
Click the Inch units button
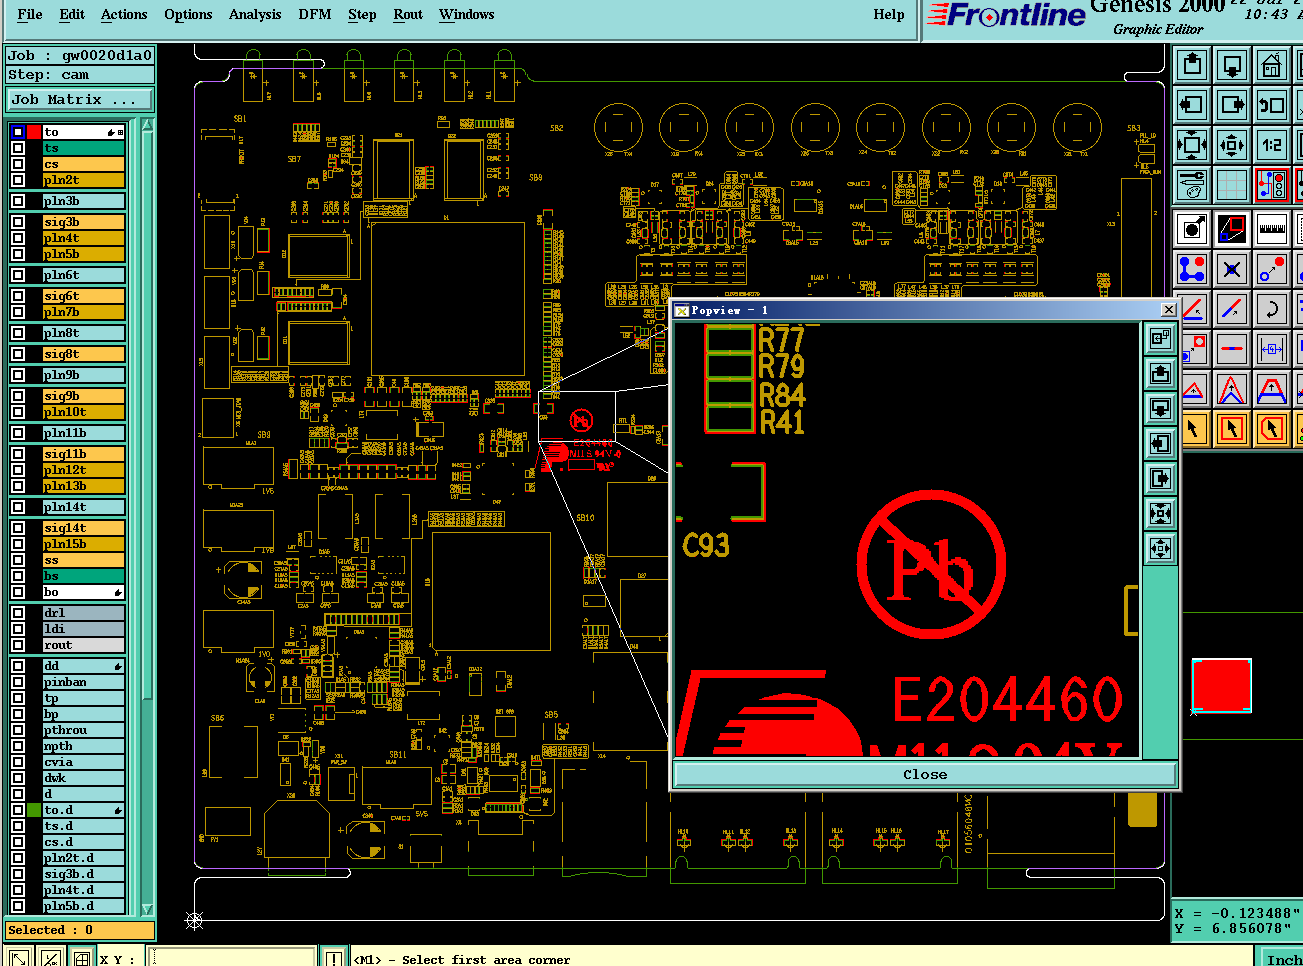tap(1280, 957)
